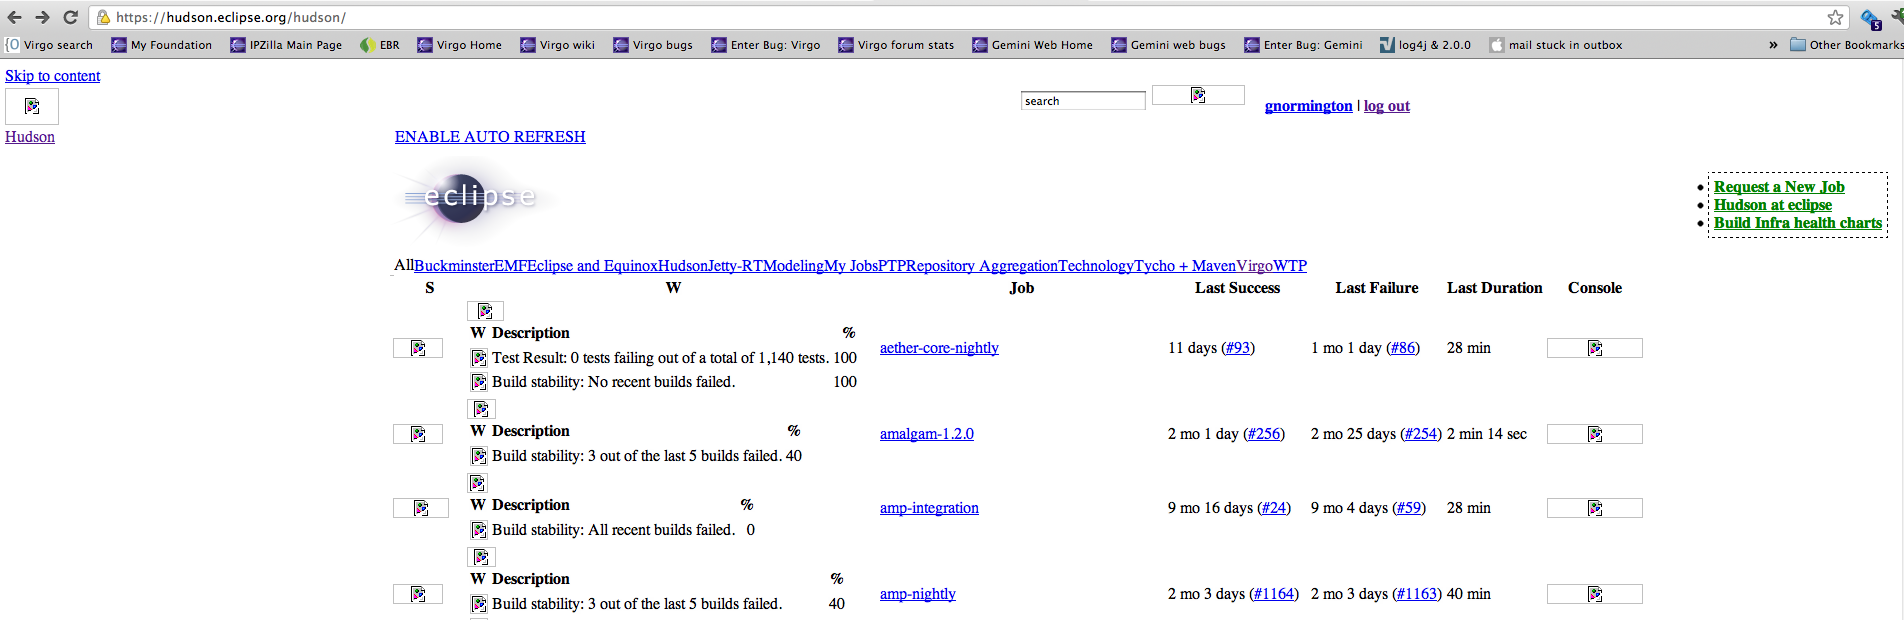The image size is (1904, 620).
Task: Open Hudson at eclipse link
Action: click(1773, 205)
